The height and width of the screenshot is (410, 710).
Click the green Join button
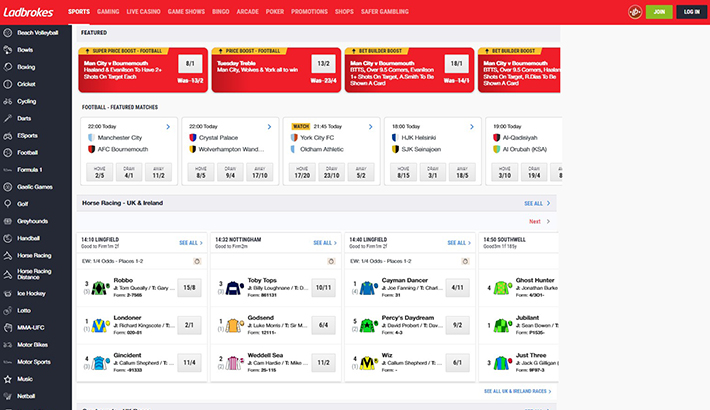(x=659, y=12)
